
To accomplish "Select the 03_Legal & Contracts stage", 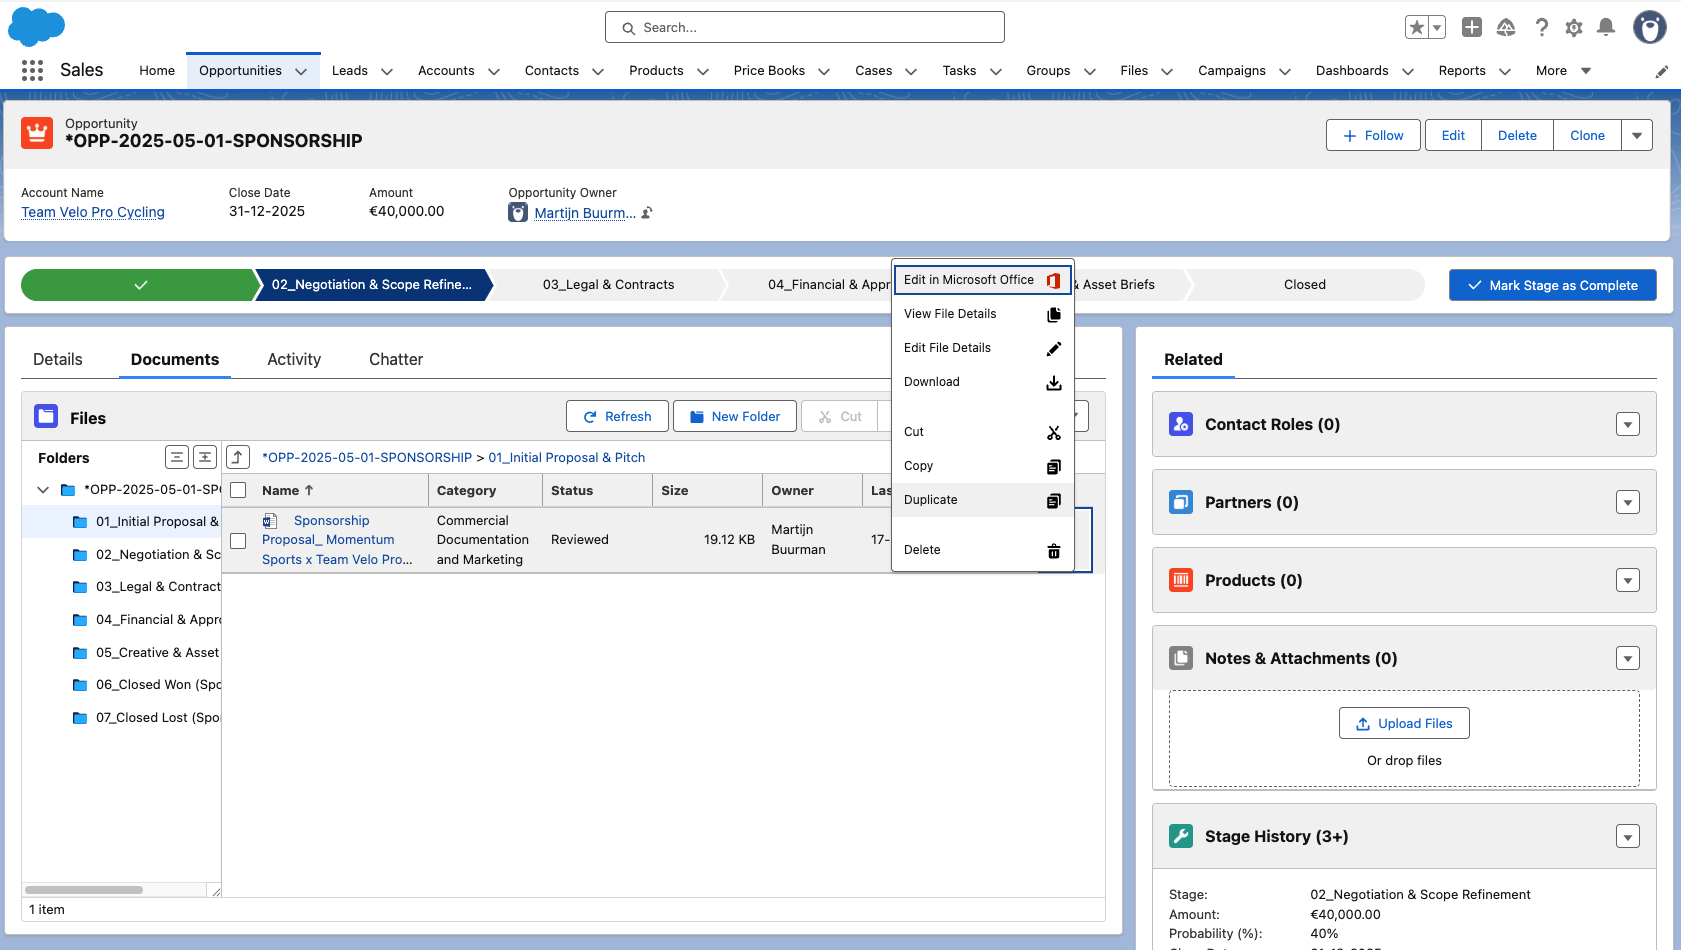I will tap(608, 285).
